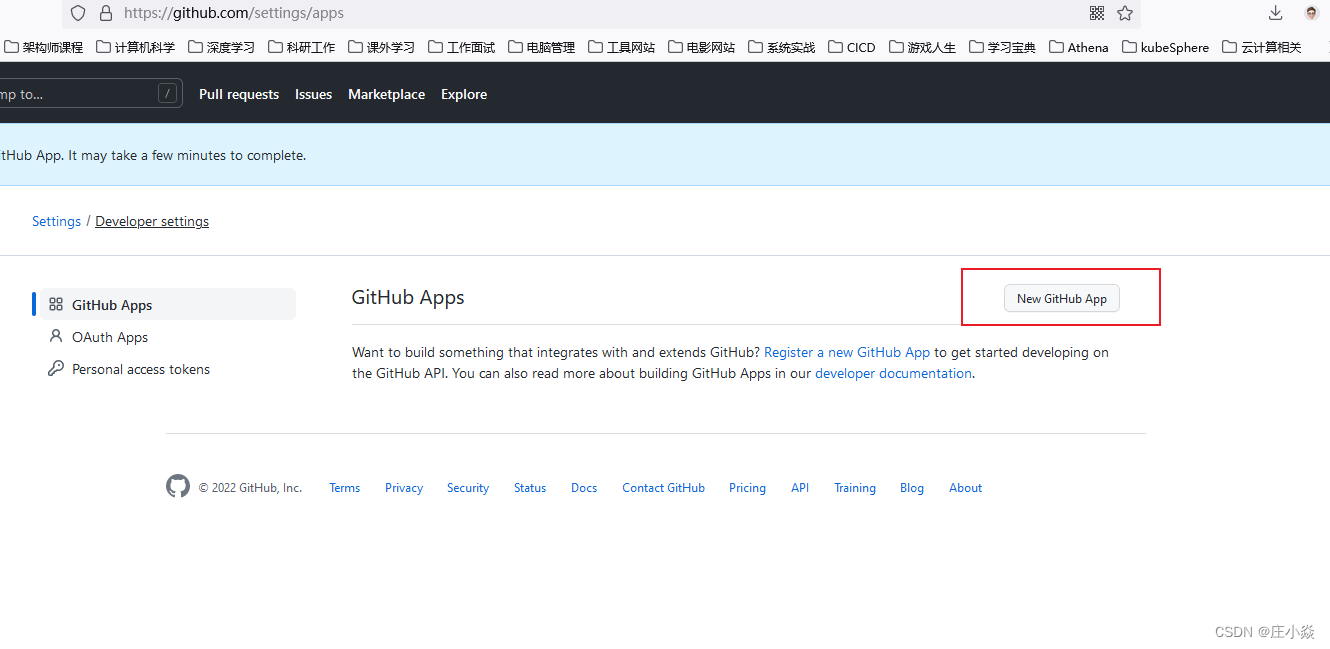Open the 学习宝典 bookmark folder
1330x649 pixels.
coord(1002,47)
